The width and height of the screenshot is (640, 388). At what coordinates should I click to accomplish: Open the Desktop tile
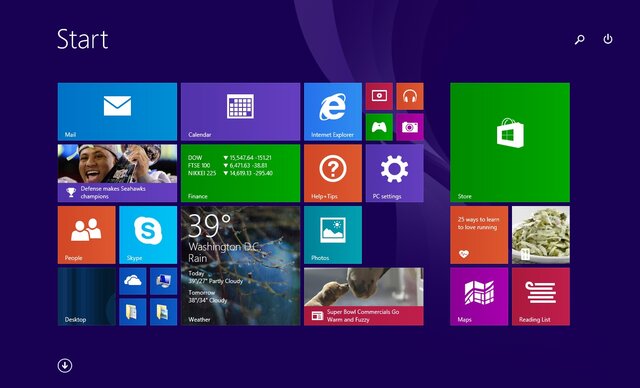tap(87, 297)
